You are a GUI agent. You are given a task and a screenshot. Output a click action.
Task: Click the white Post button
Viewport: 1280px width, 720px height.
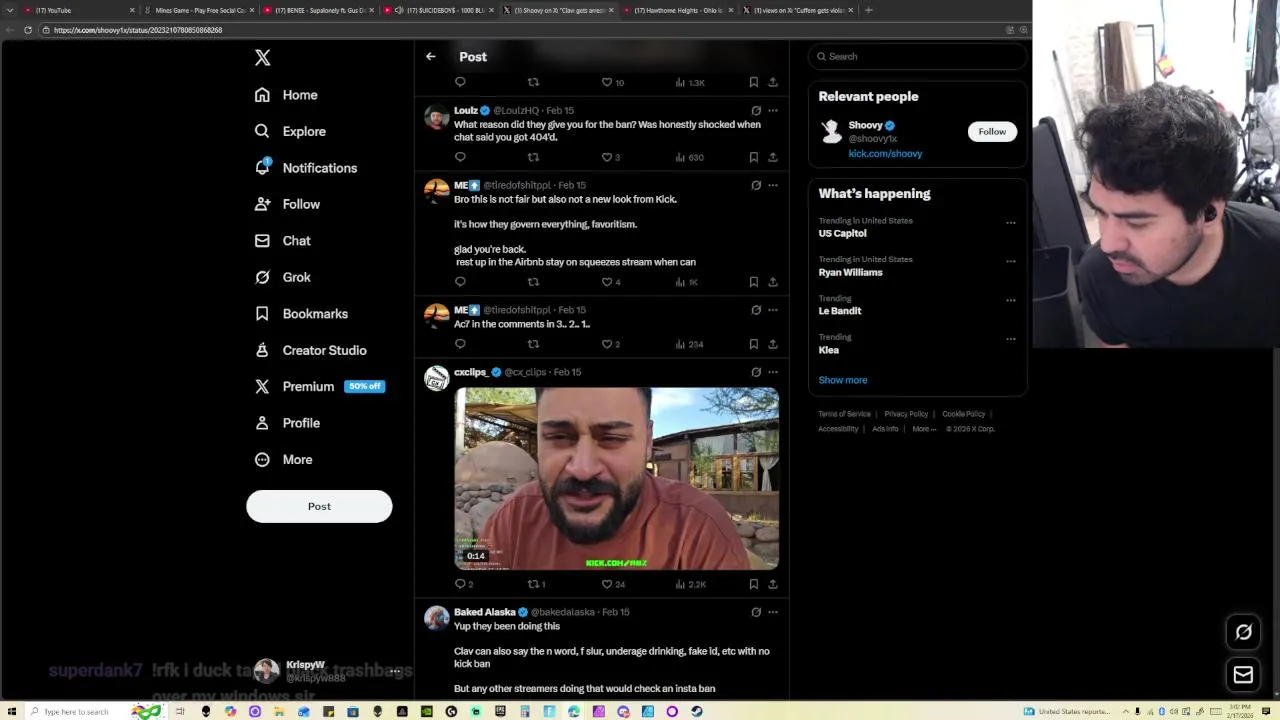tap(319, 506)
